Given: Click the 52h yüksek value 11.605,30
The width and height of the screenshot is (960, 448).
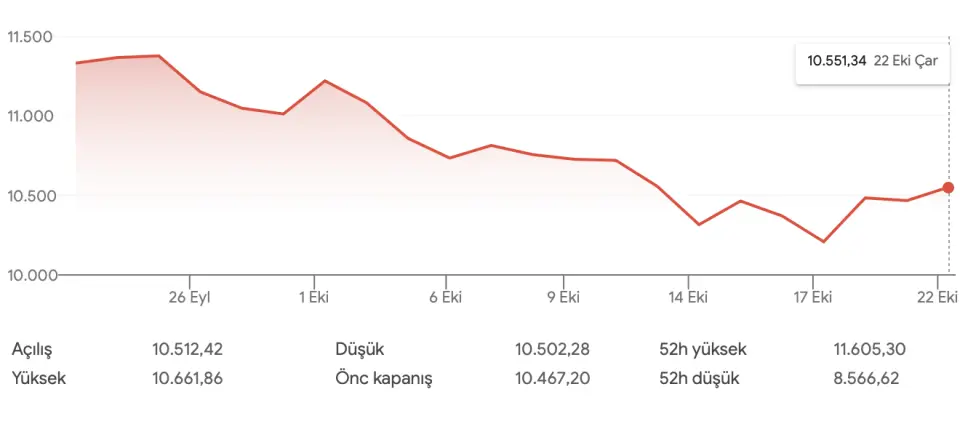Looking at the screenshot, I should [x=868, y=349].
